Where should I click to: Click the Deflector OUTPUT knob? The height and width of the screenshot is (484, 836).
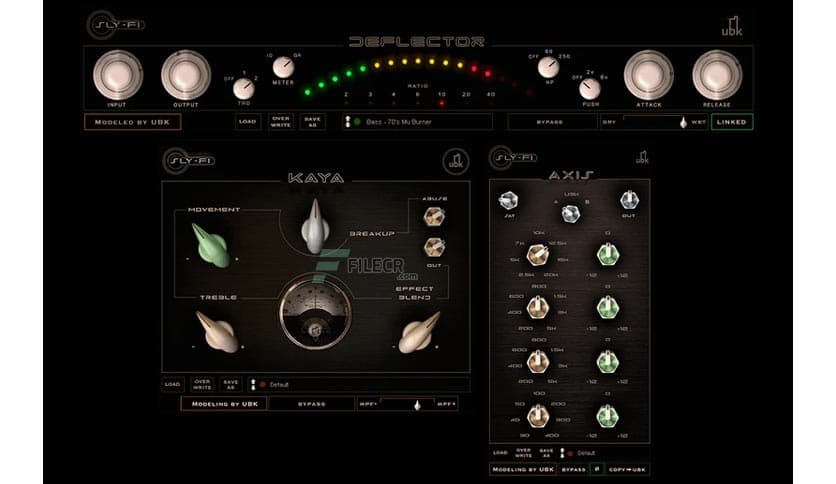click(186, 75)
